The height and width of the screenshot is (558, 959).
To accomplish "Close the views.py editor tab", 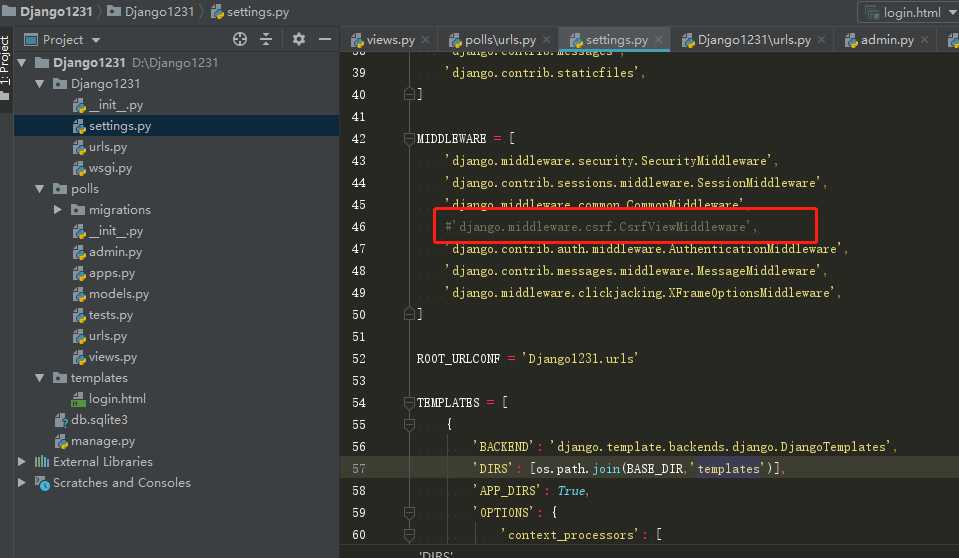I will click(426, 41).
